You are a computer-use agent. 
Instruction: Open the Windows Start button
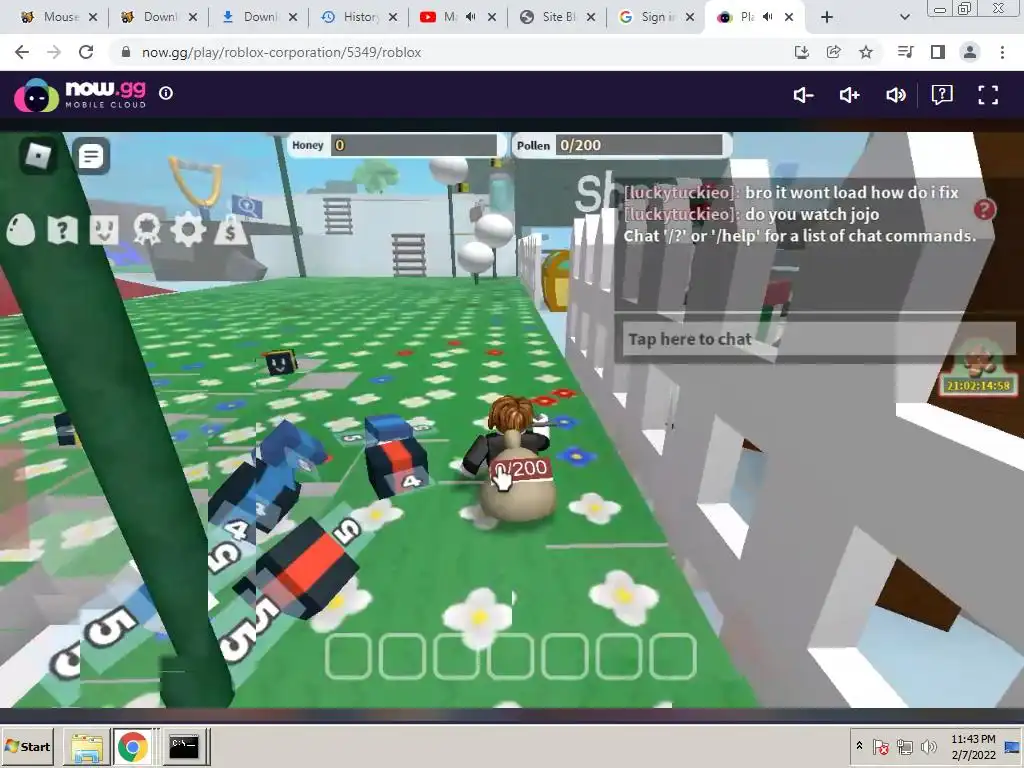pos(28,746)
